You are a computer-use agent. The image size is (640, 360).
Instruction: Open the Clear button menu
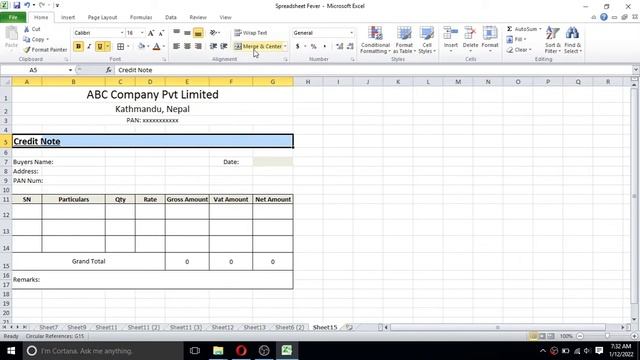point(519,50)
